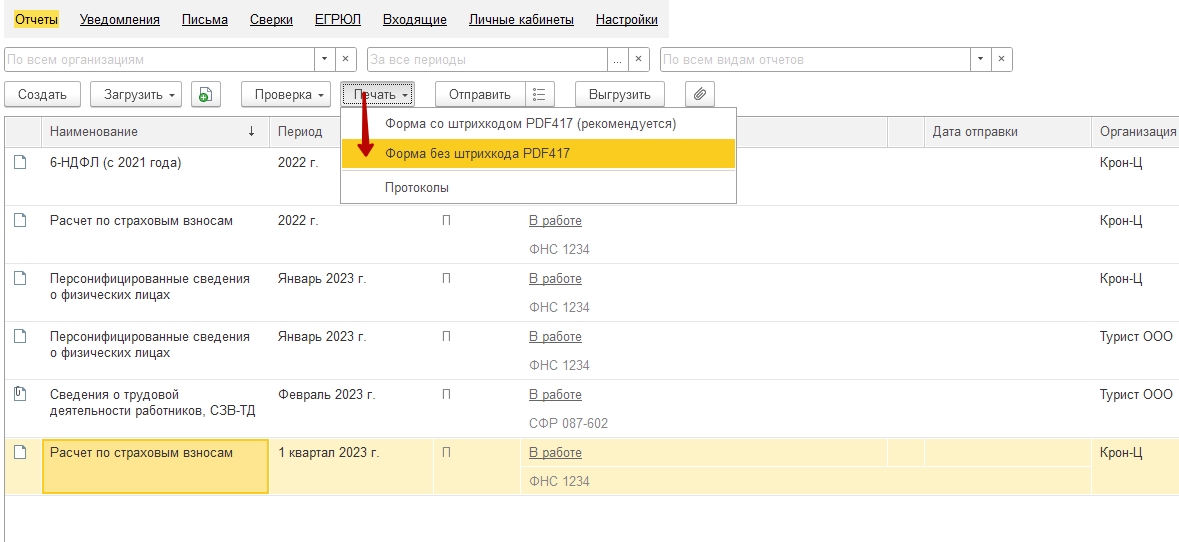Click the green plus document icon
This screenshot has width=1179, height=542.
[x=205, y=95]
